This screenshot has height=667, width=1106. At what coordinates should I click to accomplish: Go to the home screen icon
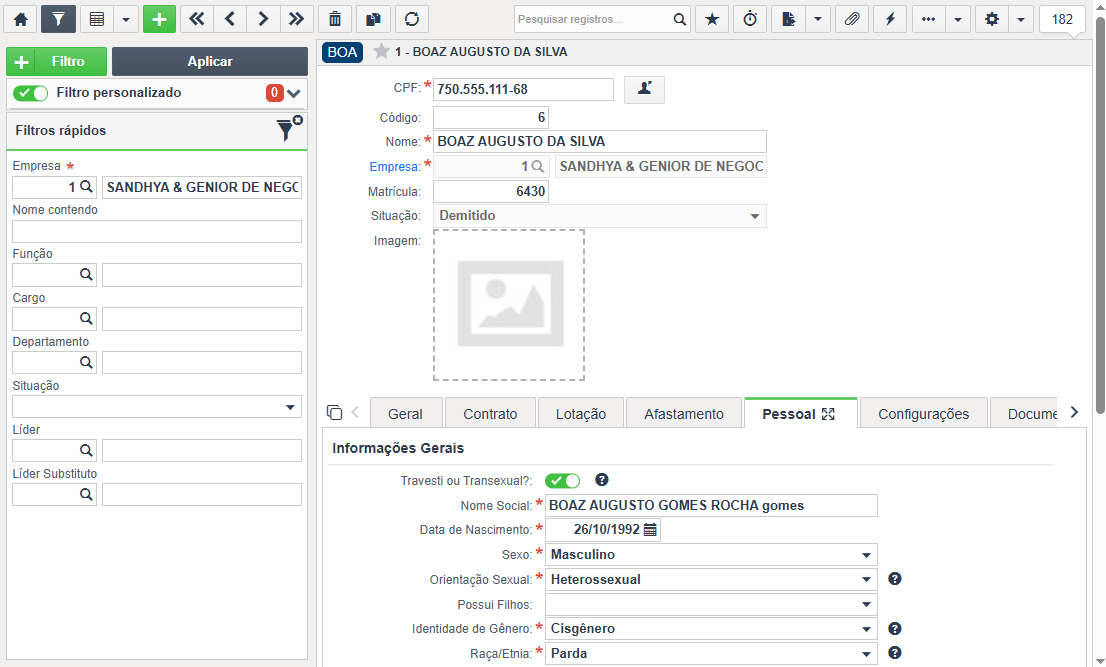(x=20, y=19)
